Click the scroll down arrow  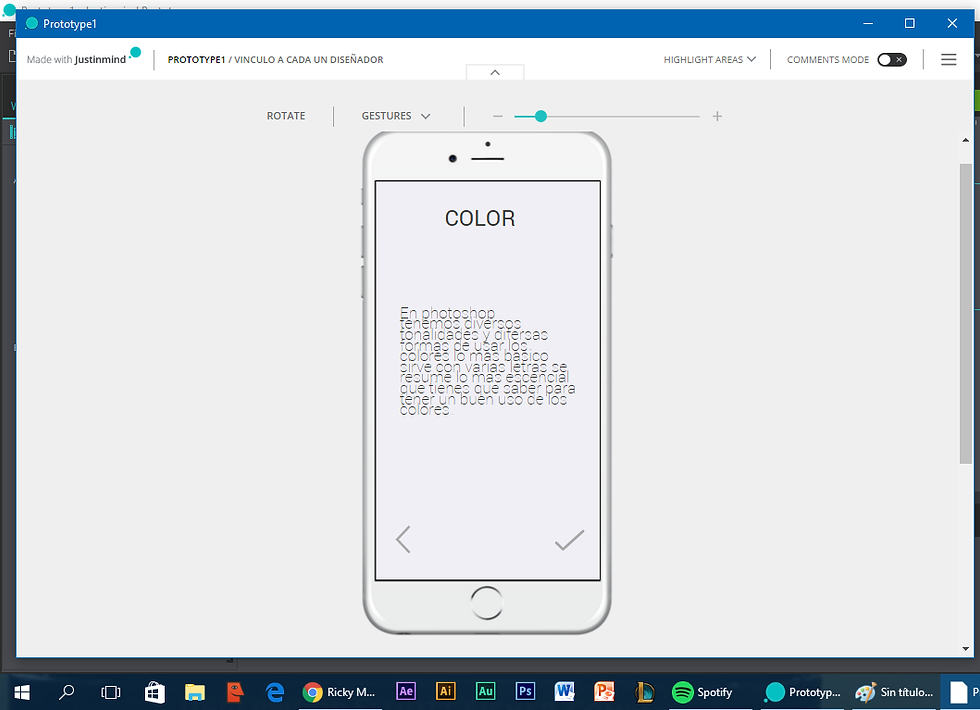(966, 649)
